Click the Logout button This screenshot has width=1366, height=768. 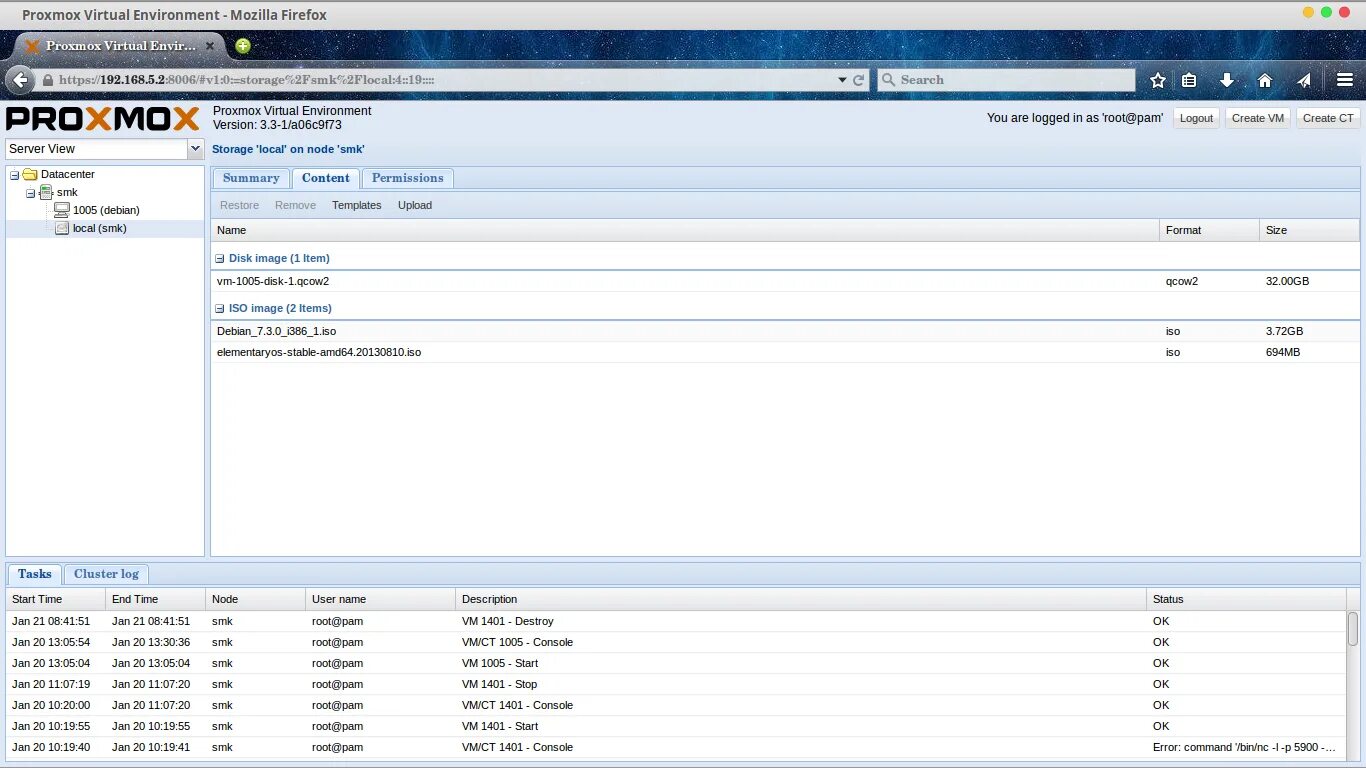tap(1196, 118)
